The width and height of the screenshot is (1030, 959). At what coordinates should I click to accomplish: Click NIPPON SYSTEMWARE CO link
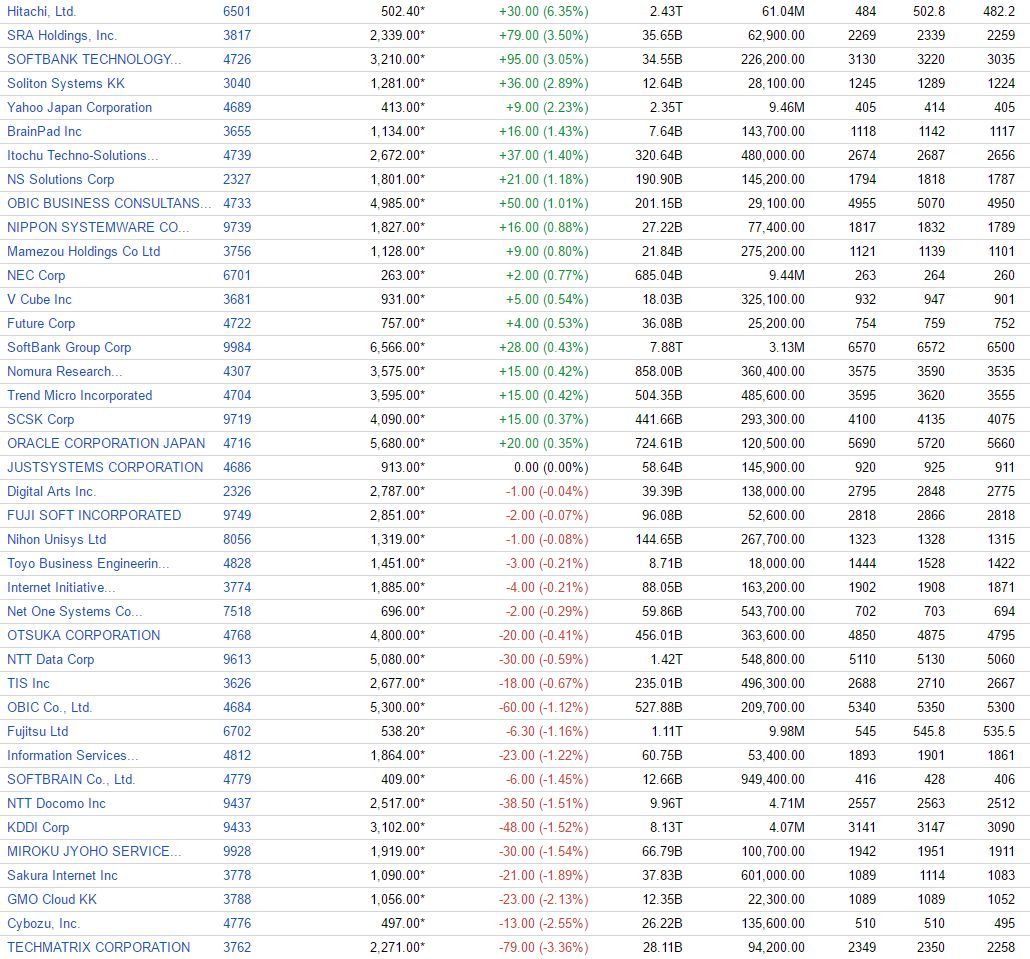tap(98, 227)
